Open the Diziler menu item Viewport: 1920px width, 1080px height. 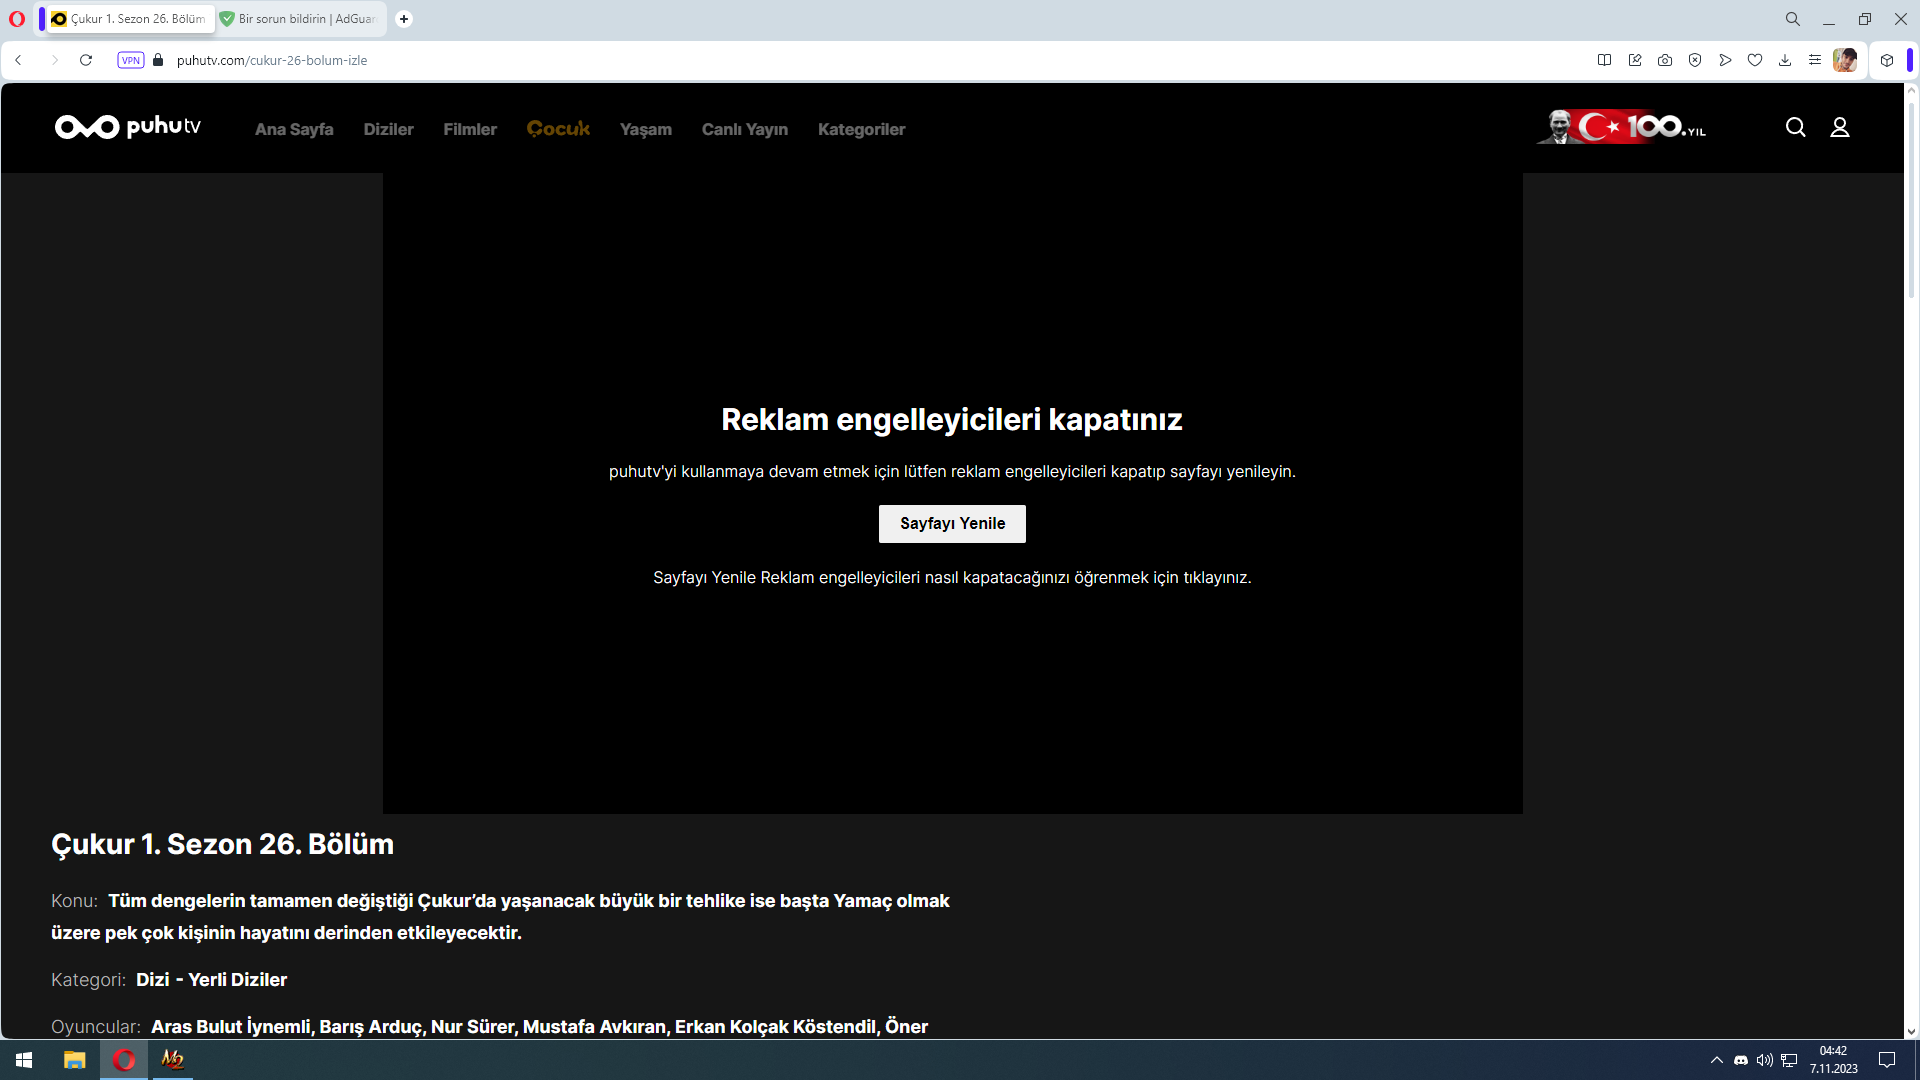[388, 129]
